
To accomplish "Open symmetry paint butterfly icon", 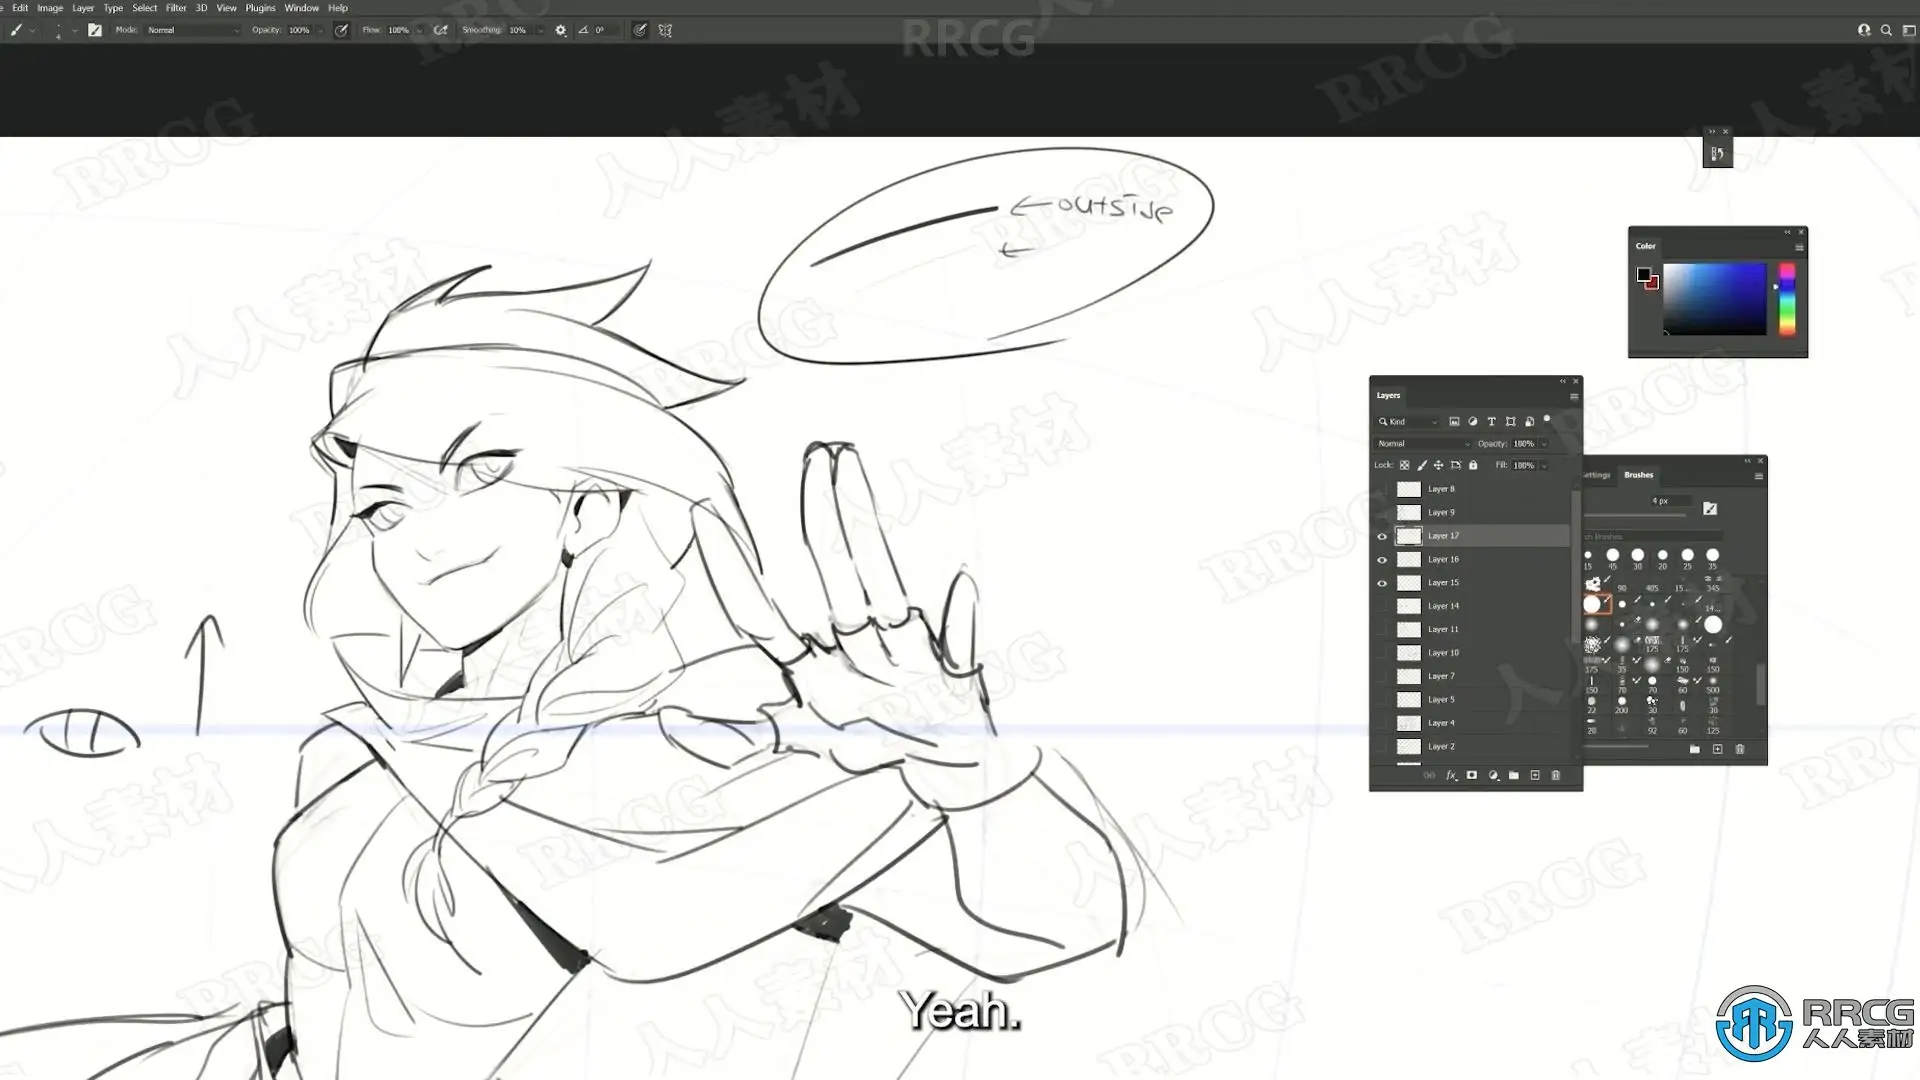I will tap(665, 30).
